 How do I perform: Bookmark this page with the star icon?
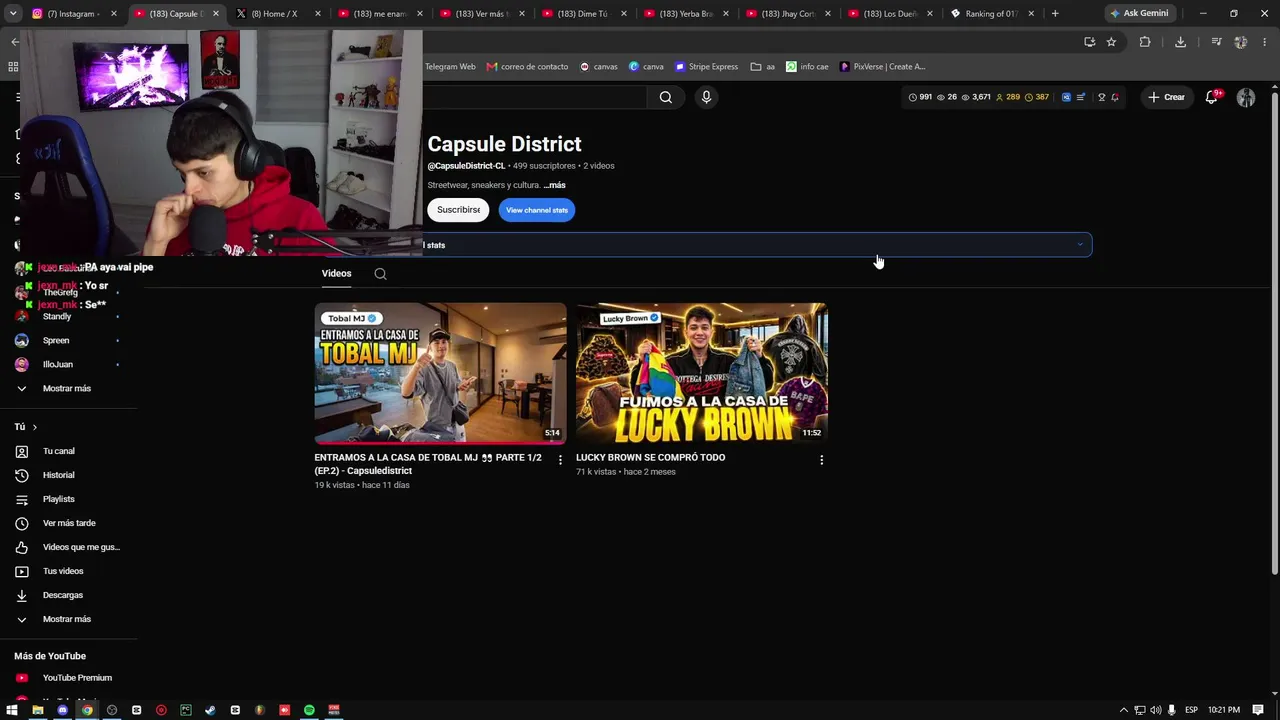click(1111, 42)
